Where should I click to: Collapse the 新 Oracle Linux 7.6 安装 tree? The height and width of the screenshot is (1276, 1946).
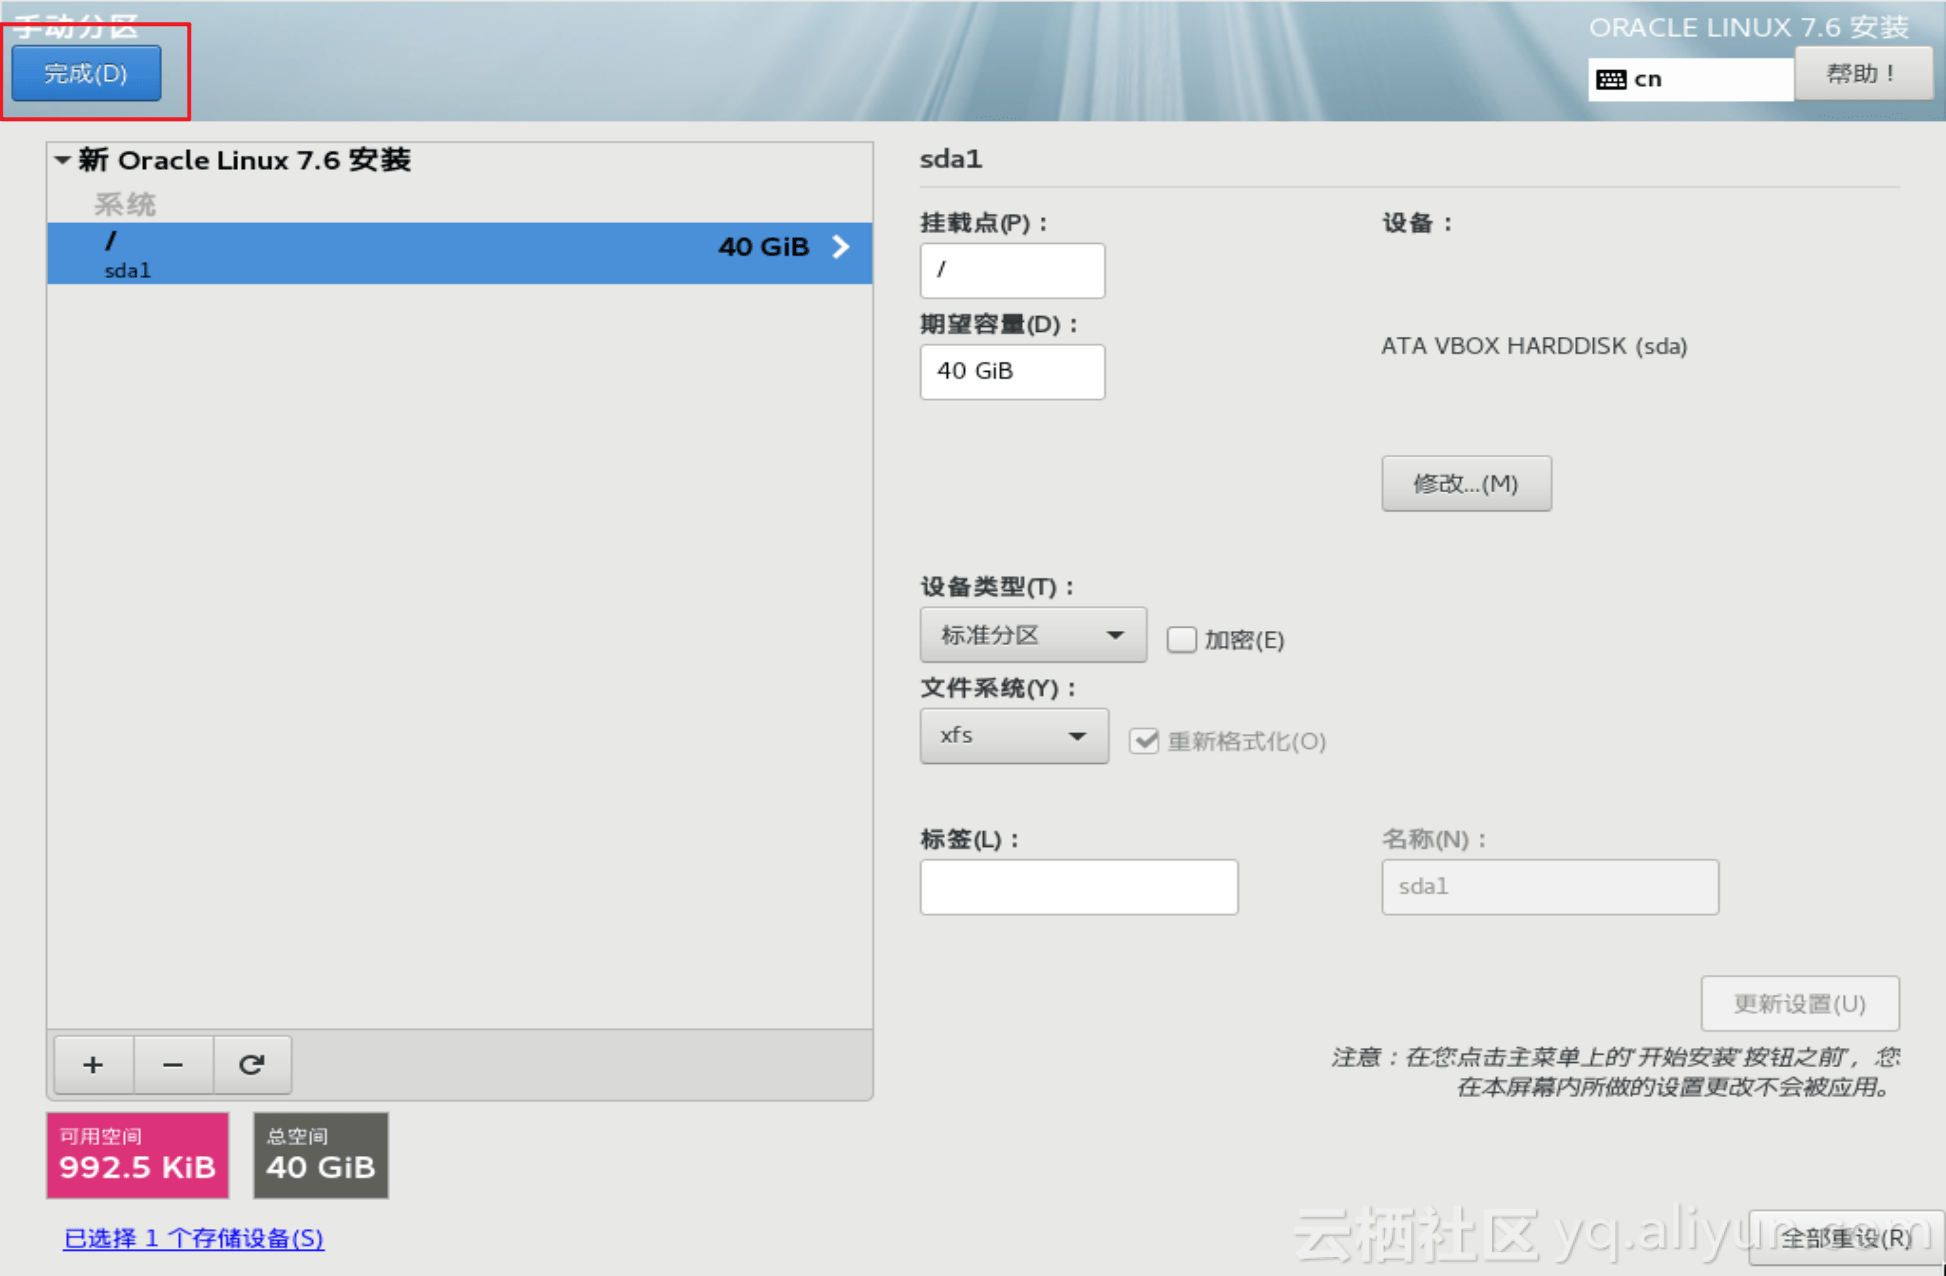pyautogui.click(x=63, y=160)
